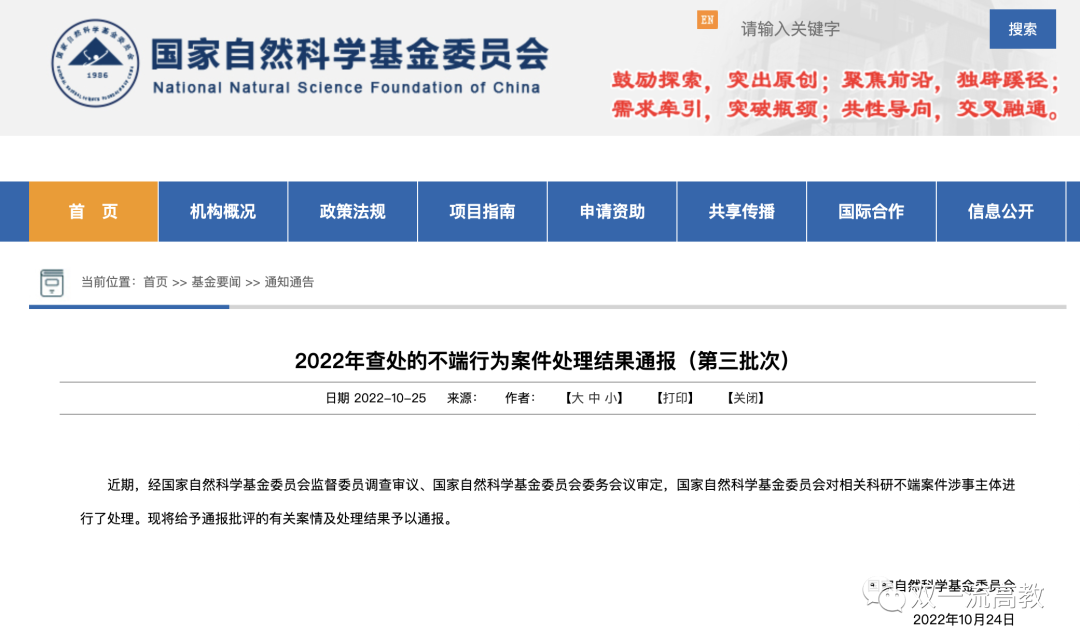Open the 信息公开 navigation item
This screenshot has width=1080, height=644.
click(1000, 212)
